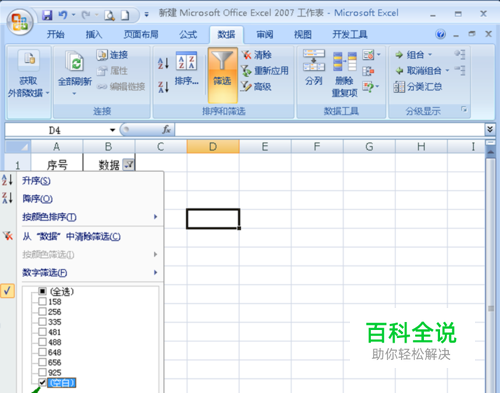Screen dimensions: 500x393
Task: Open the Outline (分级显示) dialog launcher
Action: tap(464, 110)
